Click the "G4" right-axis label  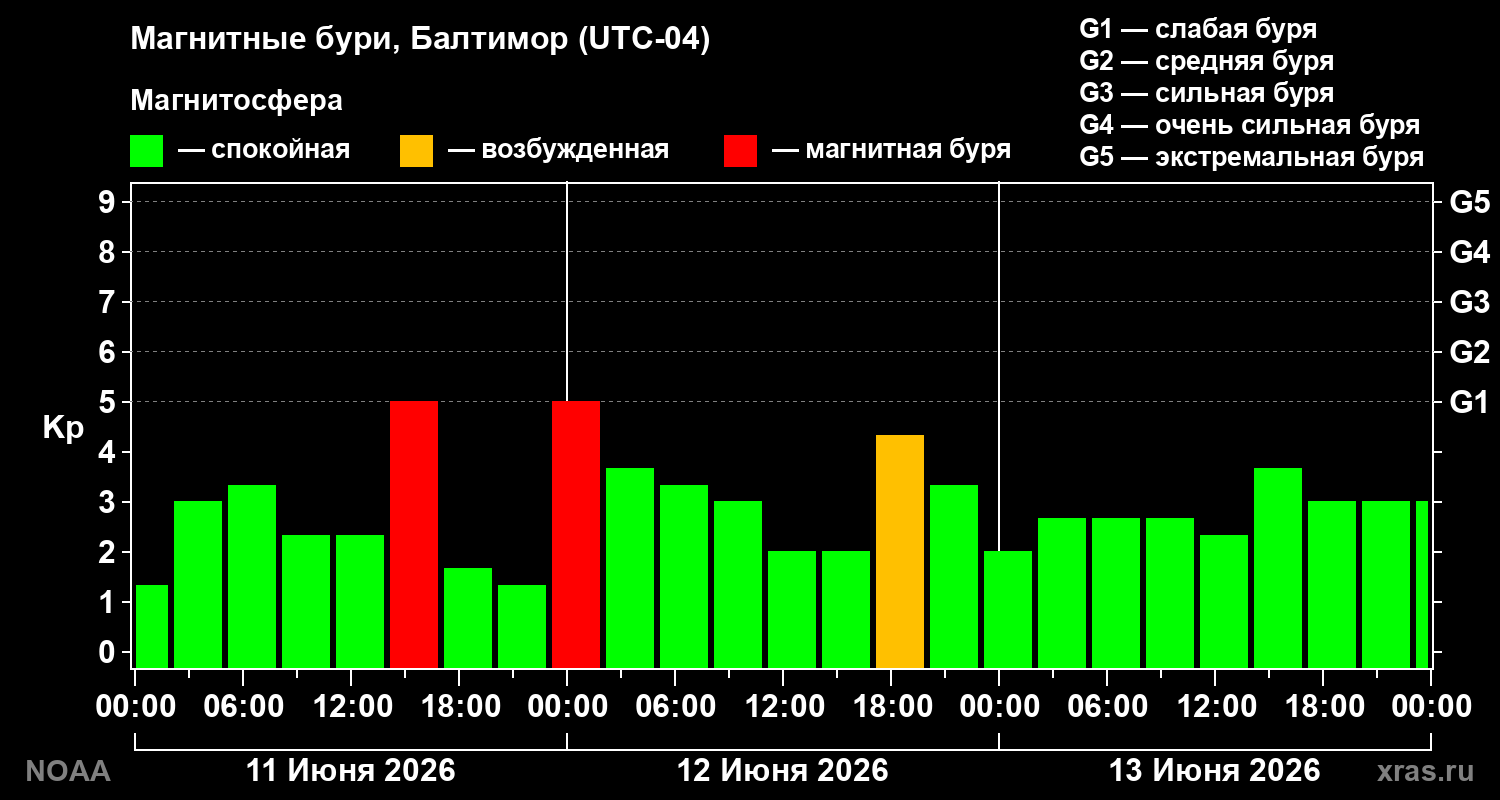tap(1469, 252)
